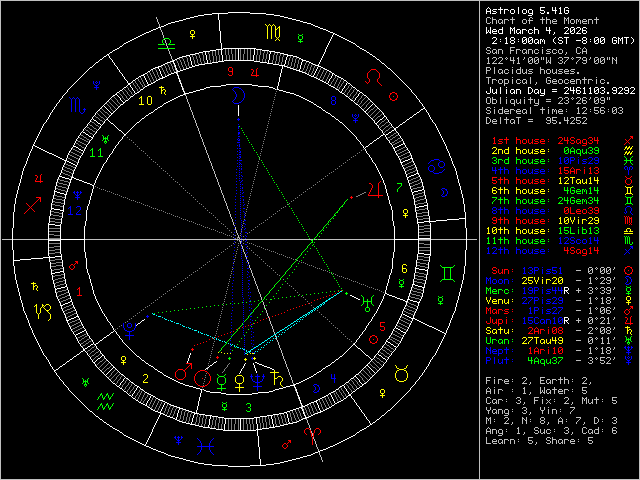Screen dimensions: 640x480
Task: Select house number 12 on the chart wheel
Action: [x=74, y=211]
